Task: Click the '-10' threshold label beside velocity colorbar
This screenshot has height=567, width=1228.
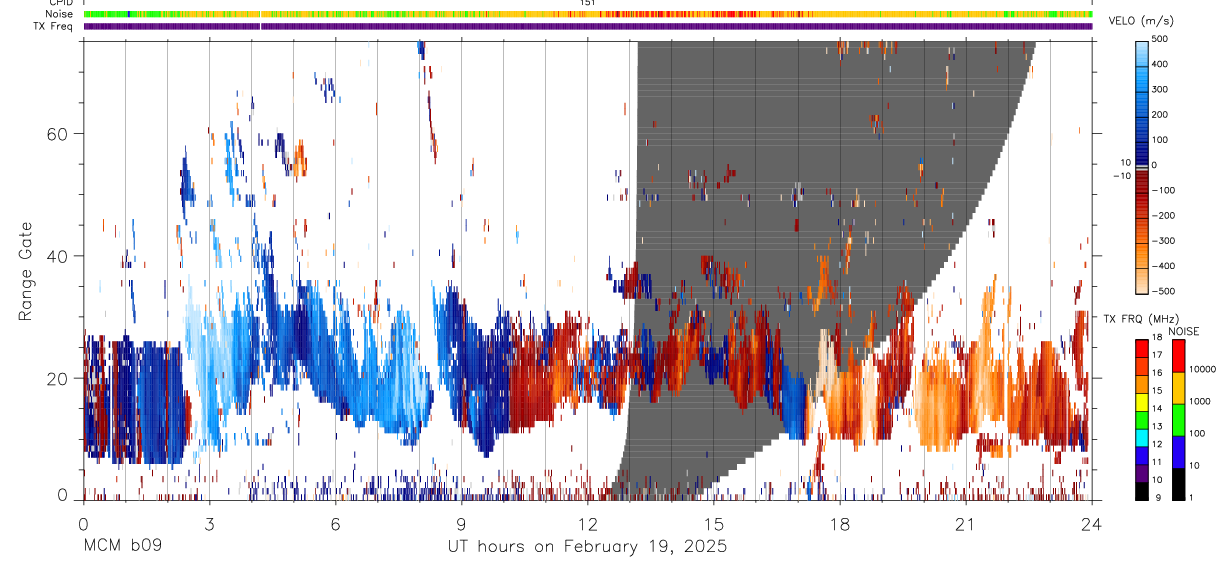Action: (x=1120, y=175)
